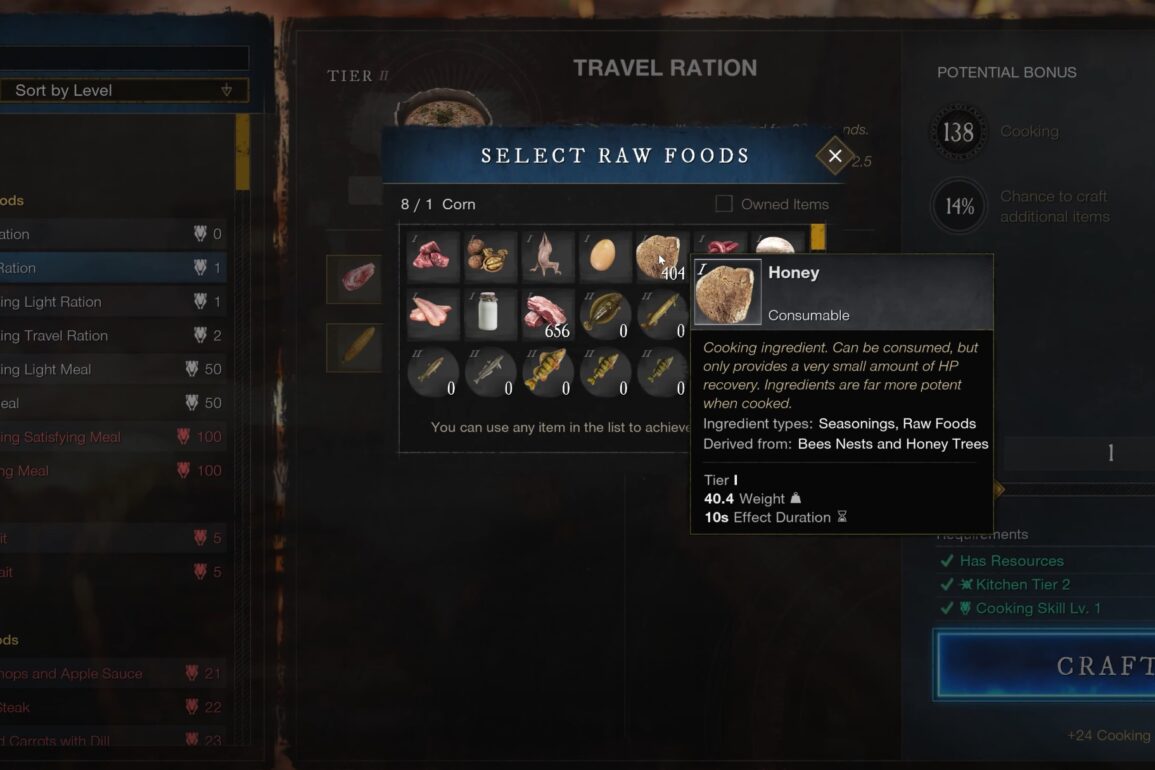Click the raw foods list scrollbar handle
Image resolution: width=1155 pixels, height=770 pixels.
tap(818, 237)
